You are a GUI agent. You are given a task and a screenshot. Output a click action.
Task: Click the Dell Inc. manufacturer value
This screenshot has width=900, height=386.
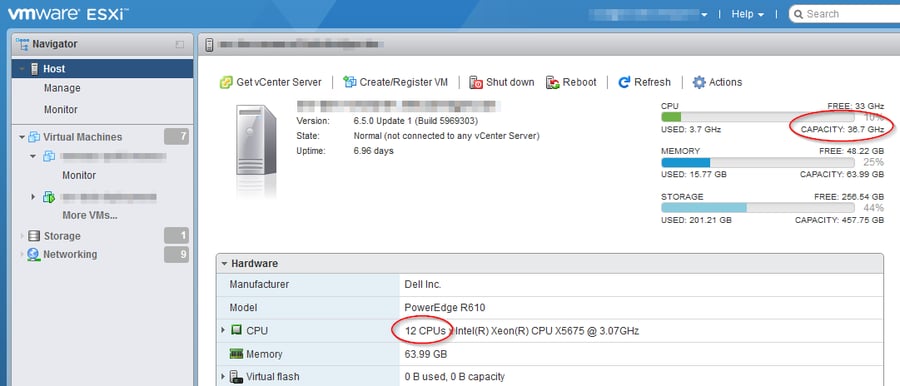[423, 284]
